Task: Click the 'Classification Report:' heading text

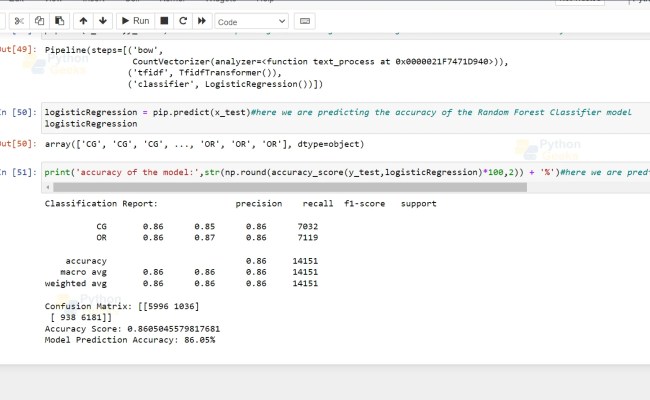Action: (x=101, y=204)
